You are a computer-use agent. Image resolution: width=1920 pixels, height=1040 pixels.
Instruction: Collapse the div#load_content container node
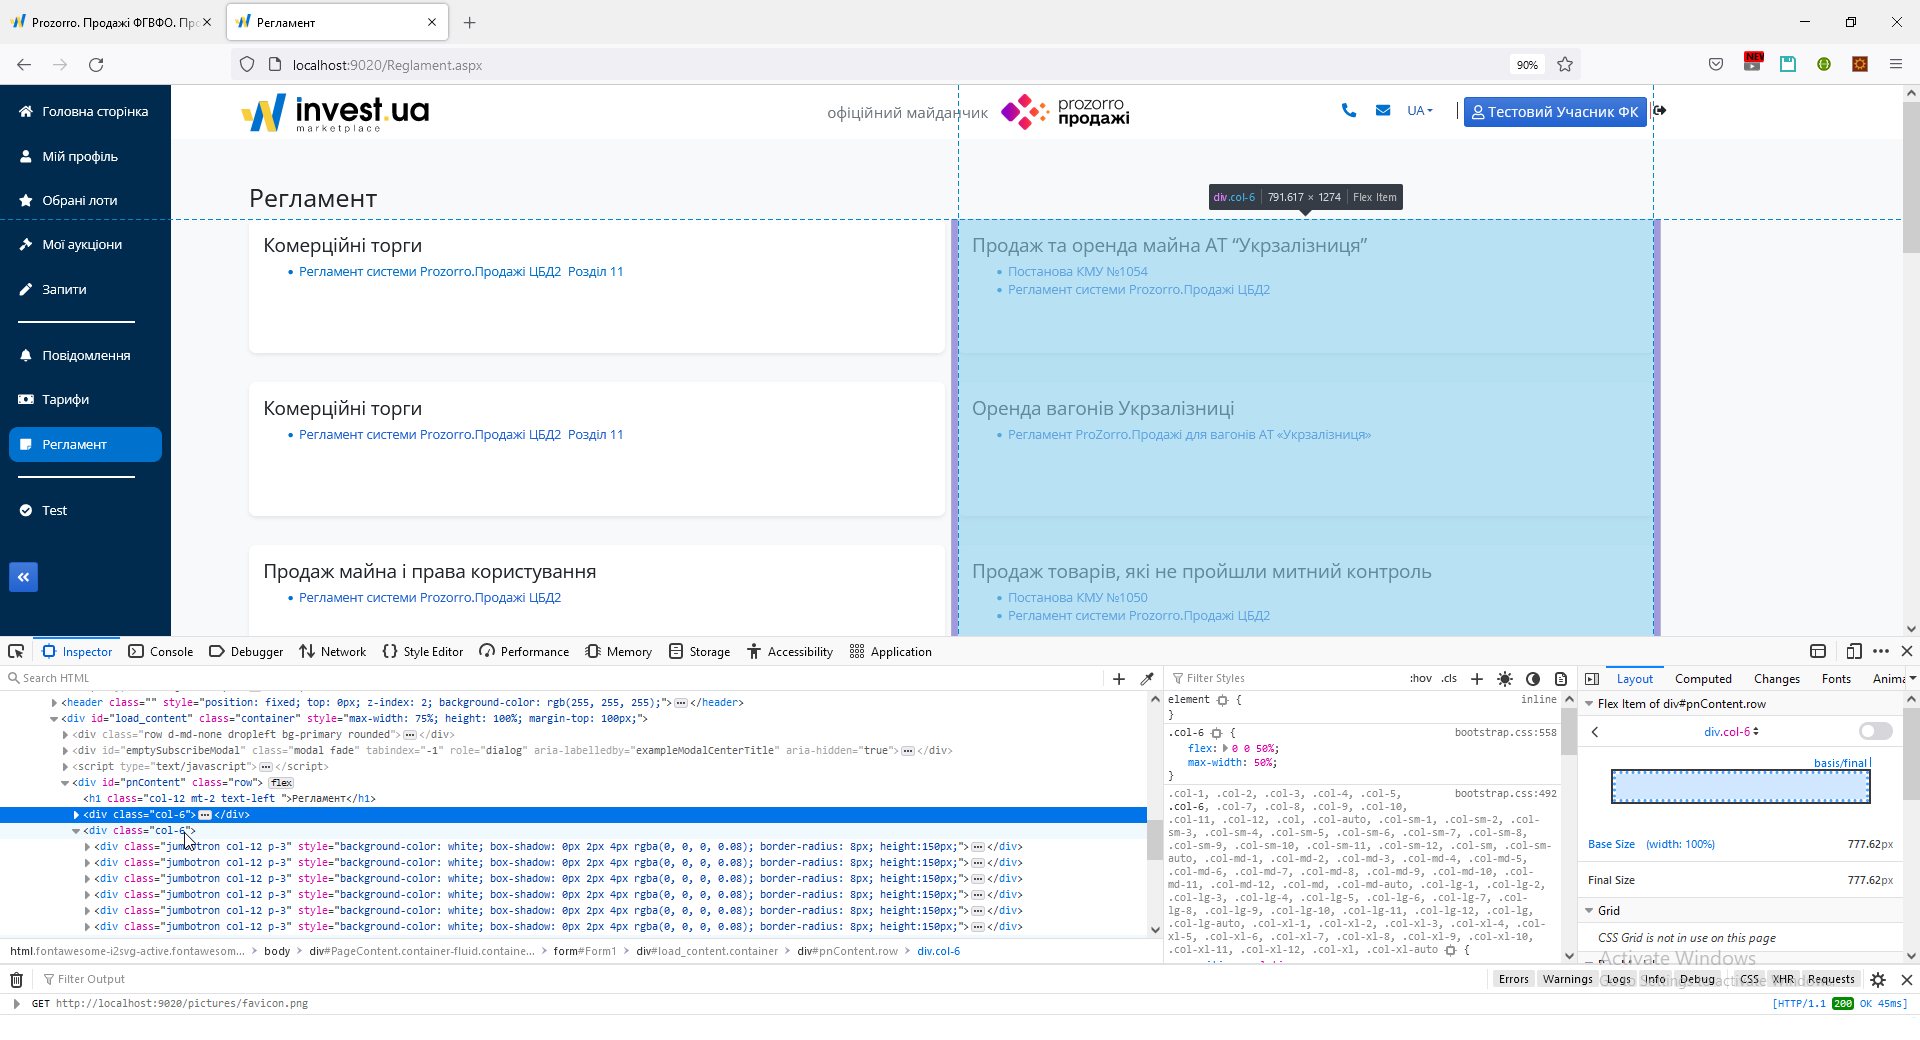[x=54, y=719]
